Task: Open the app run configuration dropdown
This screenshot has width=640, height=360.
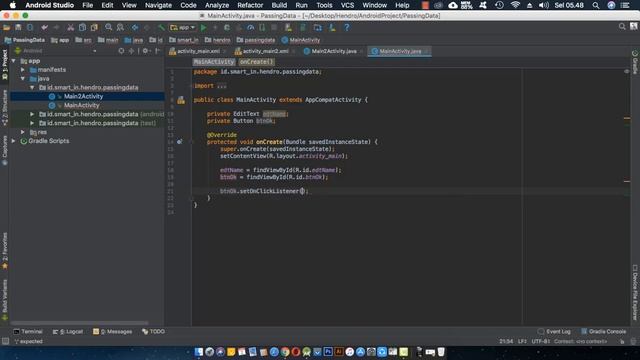Action: coord(183,27)
